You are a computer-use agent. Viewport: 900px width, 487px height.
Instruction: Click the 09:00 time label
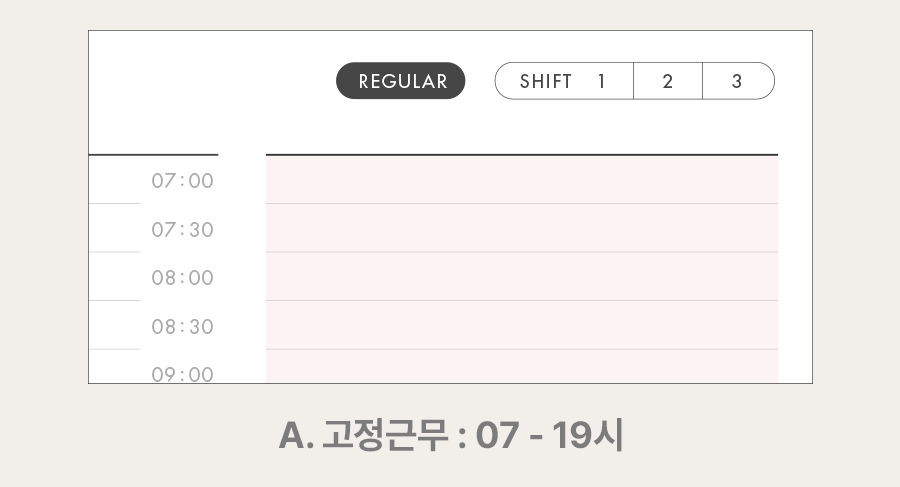click(183, 374)
